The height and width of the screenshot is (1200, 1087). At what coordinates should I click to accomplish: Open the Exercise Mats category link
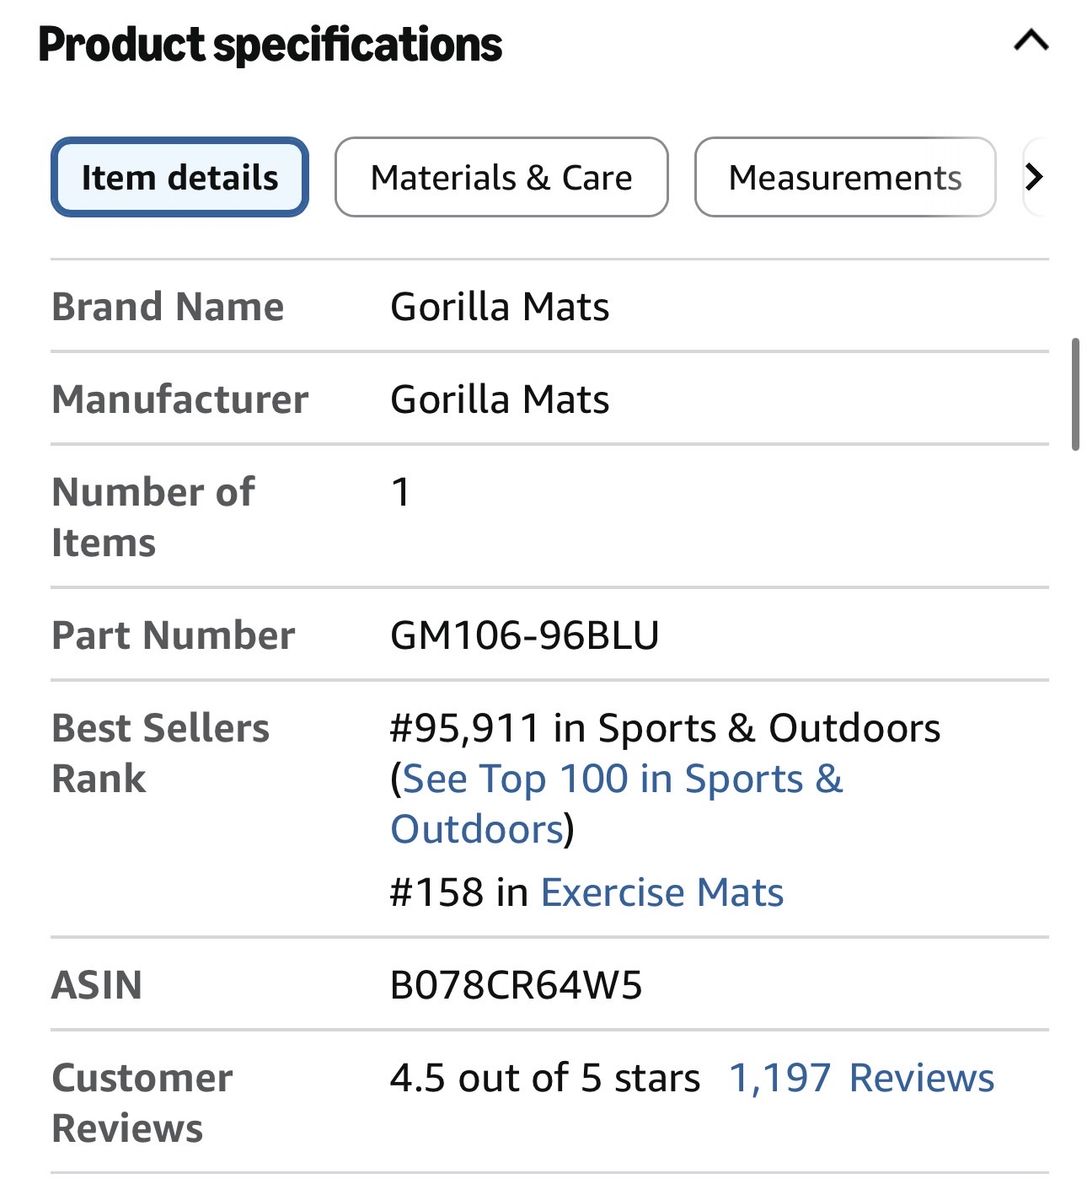tap(662, 892)
